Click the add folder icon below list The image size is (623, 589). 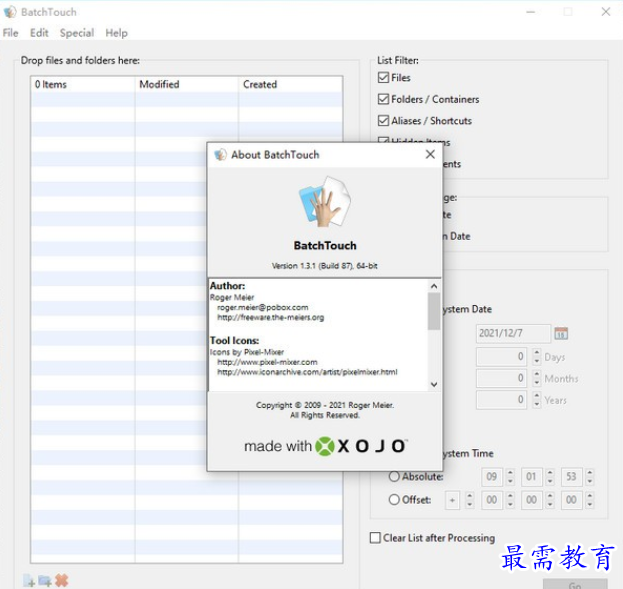click(x=45, y=581)
